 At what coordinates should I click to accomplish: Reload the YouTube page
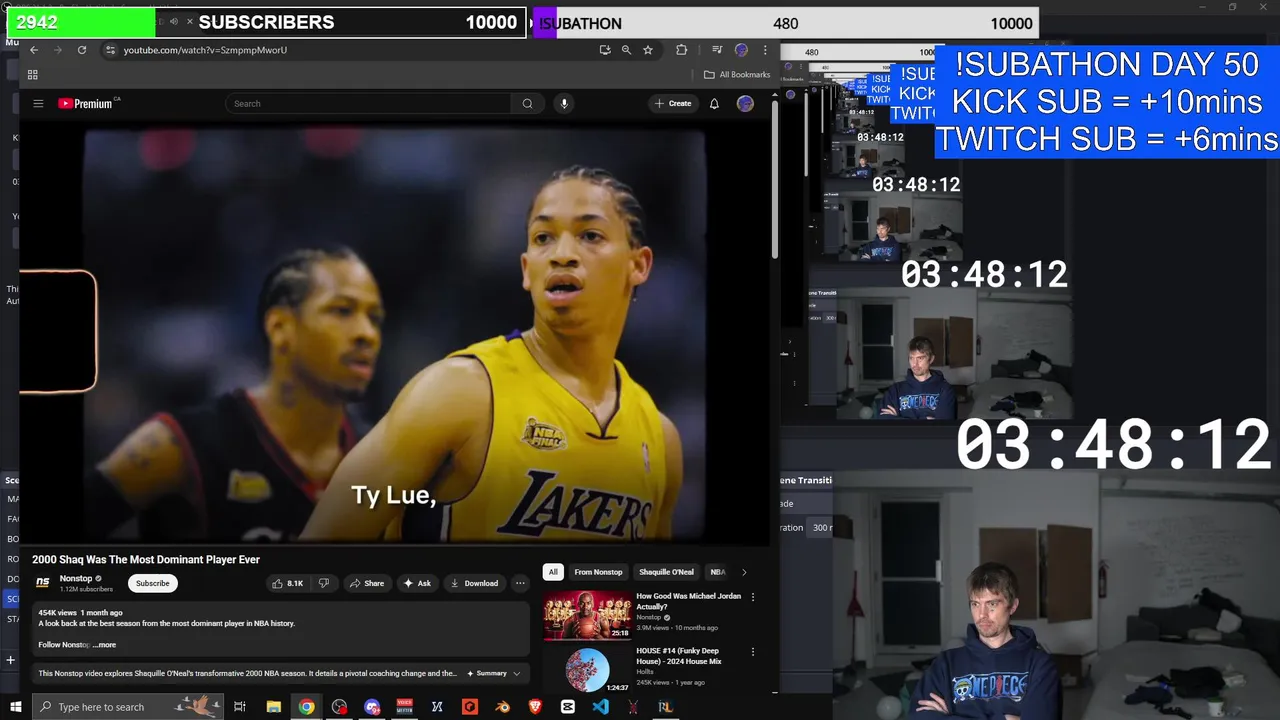click(82, 50)
